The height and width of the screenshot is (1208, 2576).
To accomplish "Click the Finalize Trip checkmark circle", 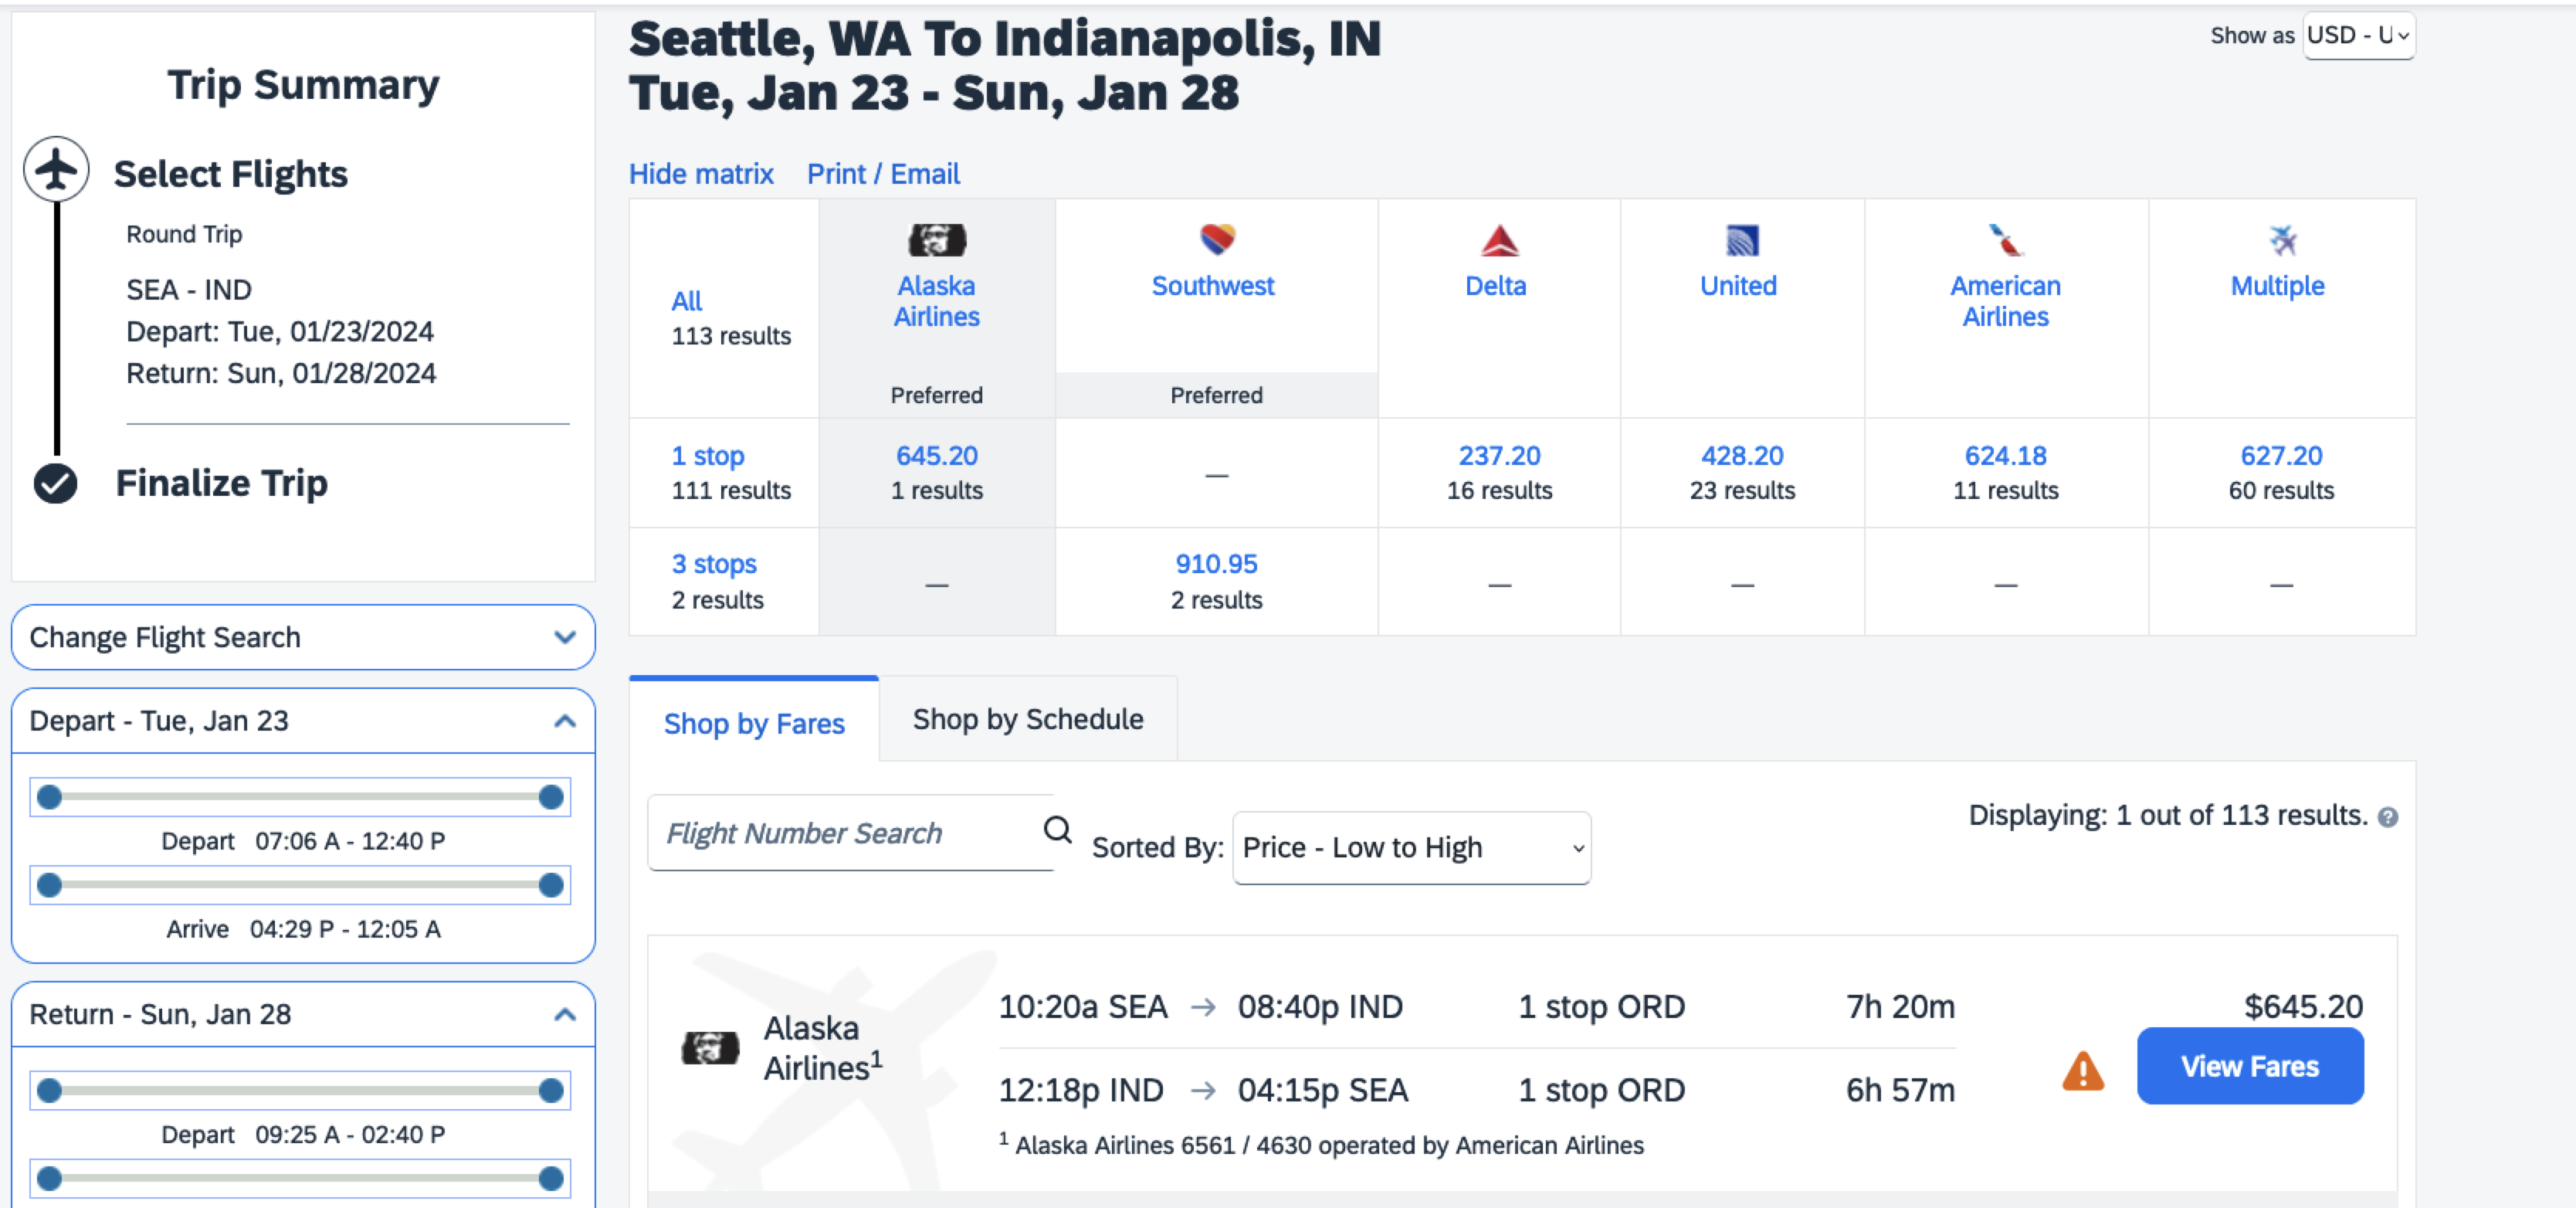I will pyautogui.click(x=56, y=484).
